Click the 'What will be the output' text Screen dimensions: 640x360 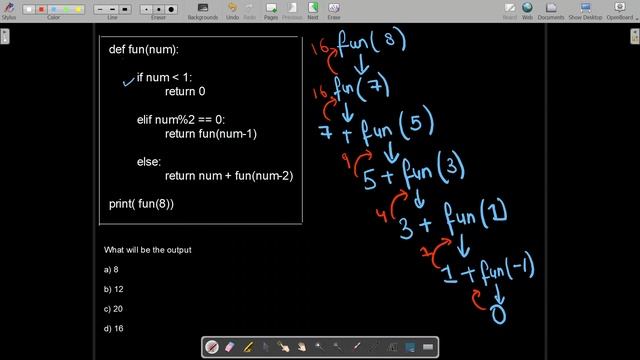coord(147,250)
